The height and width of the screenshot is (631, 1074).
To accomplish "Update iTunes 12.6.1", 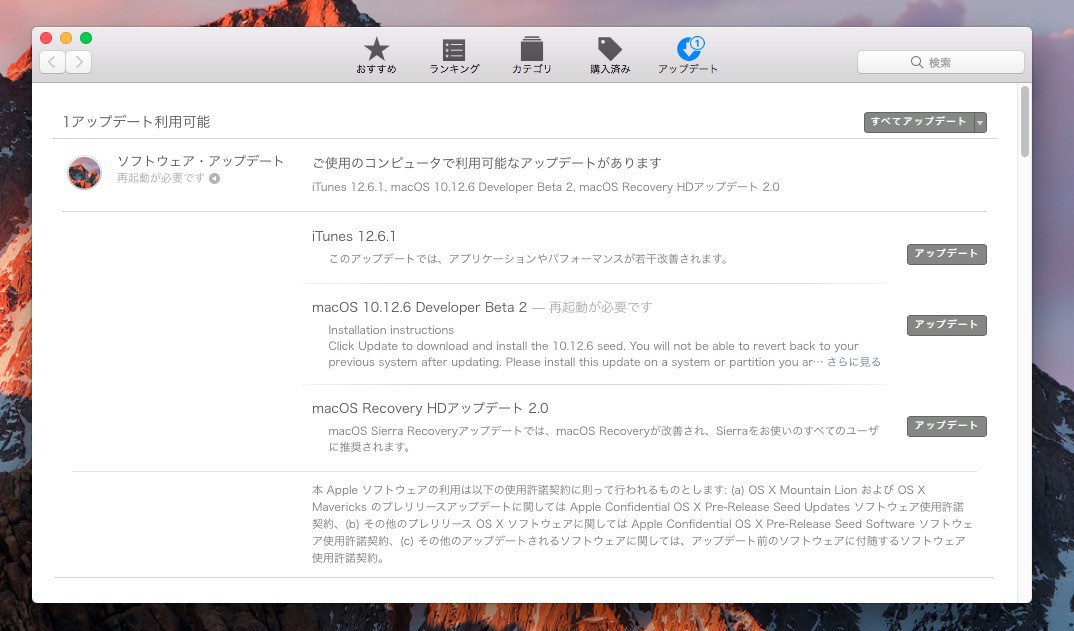I will pos(946,254).
